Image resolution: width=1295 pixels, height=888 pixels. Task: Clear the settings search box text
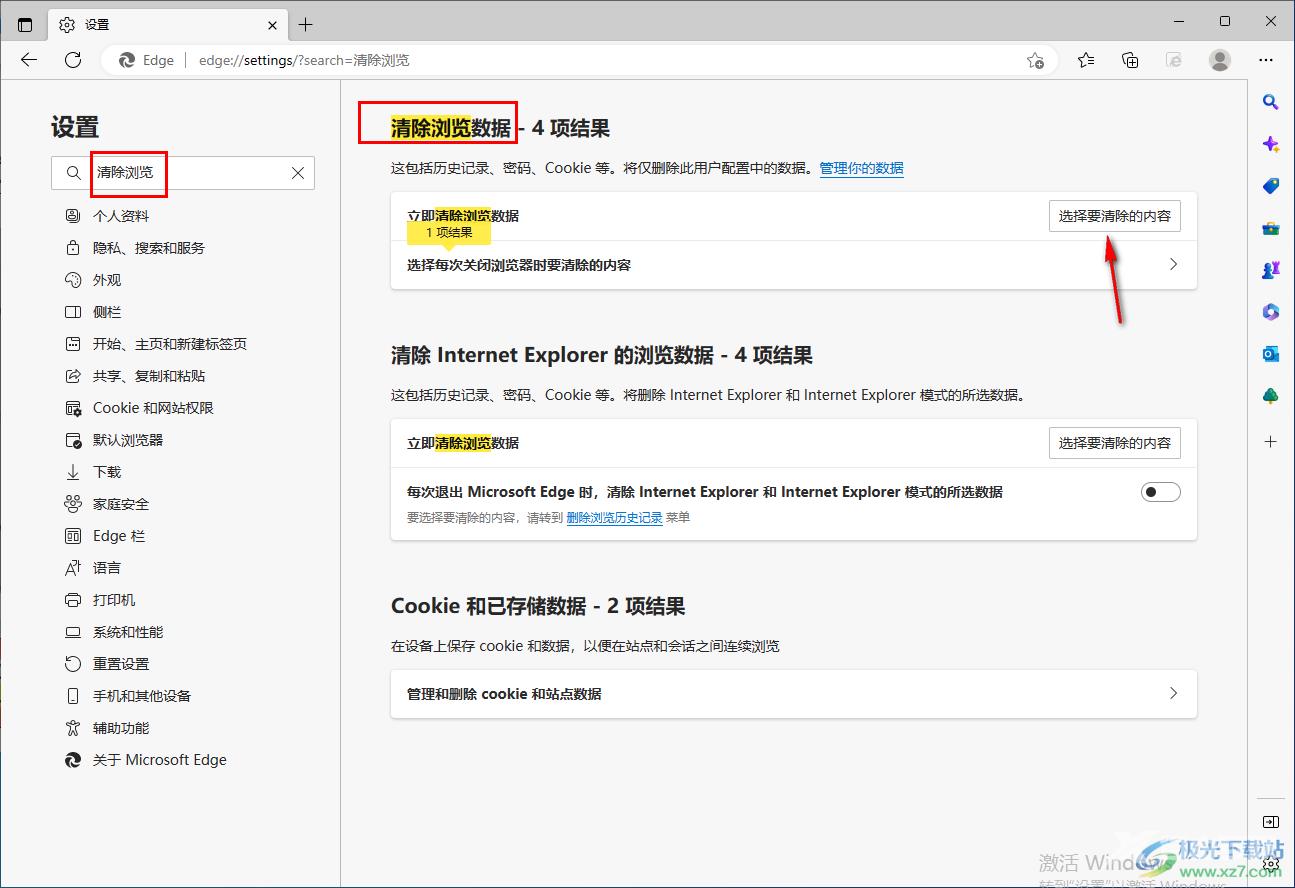(x=298, y=173)
